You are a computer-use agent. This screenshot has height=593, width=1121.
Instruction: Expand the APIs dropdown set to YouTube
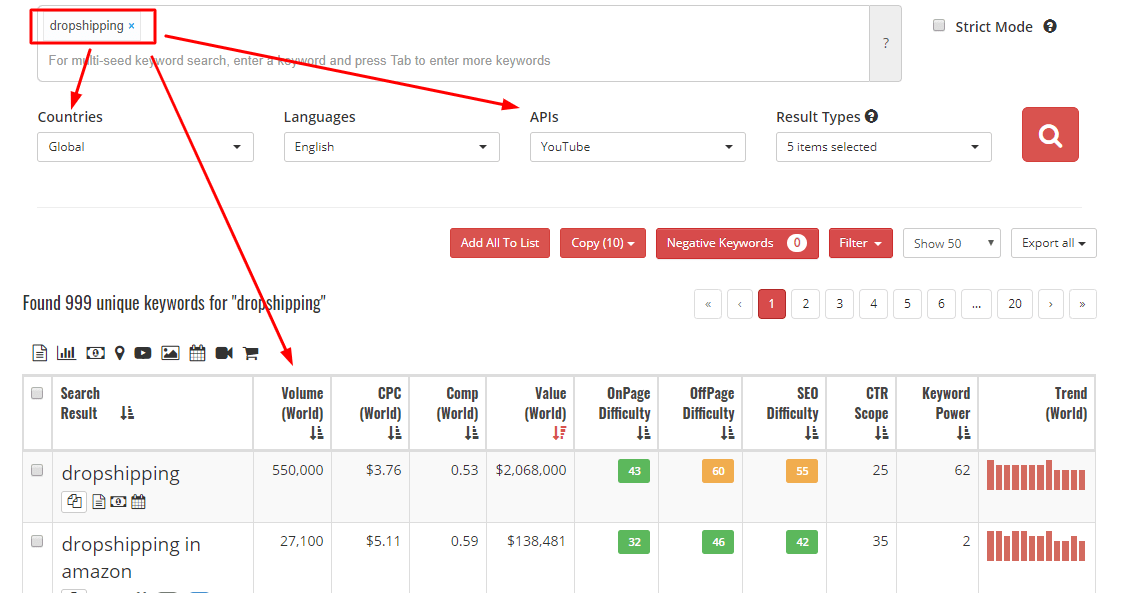637,147
